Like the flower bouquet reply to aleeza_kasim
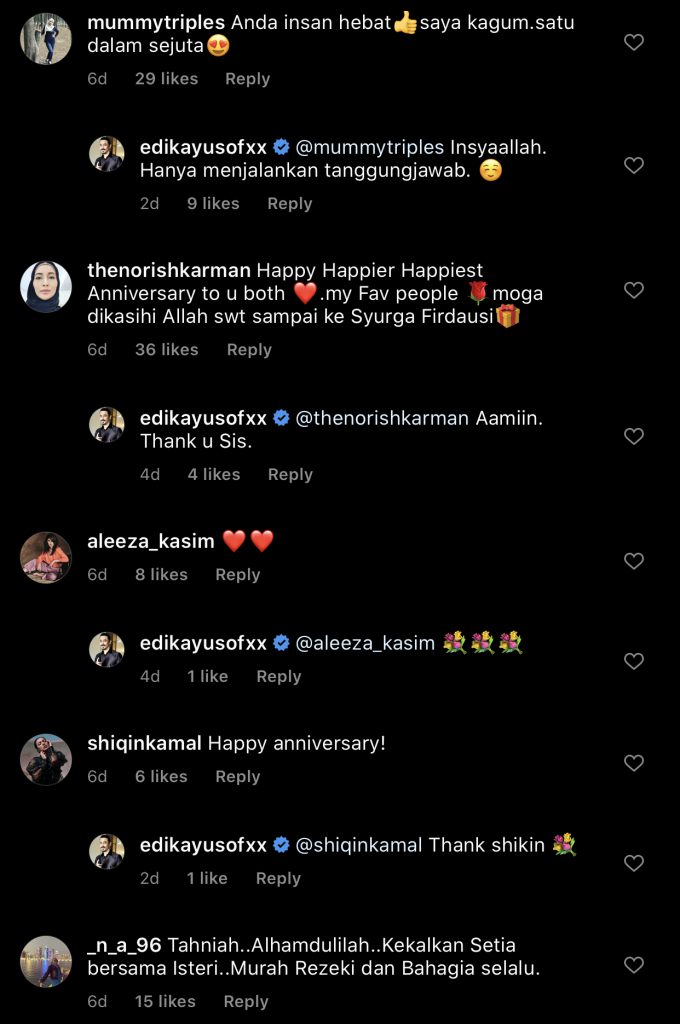This screenshot has width=680, height=1024. tap(633, 662)
